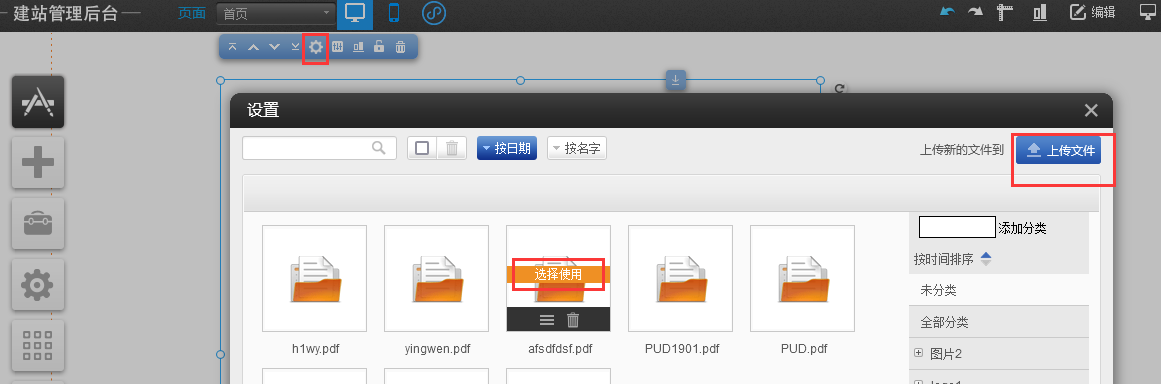
Task: Sort files with 按日期 dropdown
Action: click(506, 148)
